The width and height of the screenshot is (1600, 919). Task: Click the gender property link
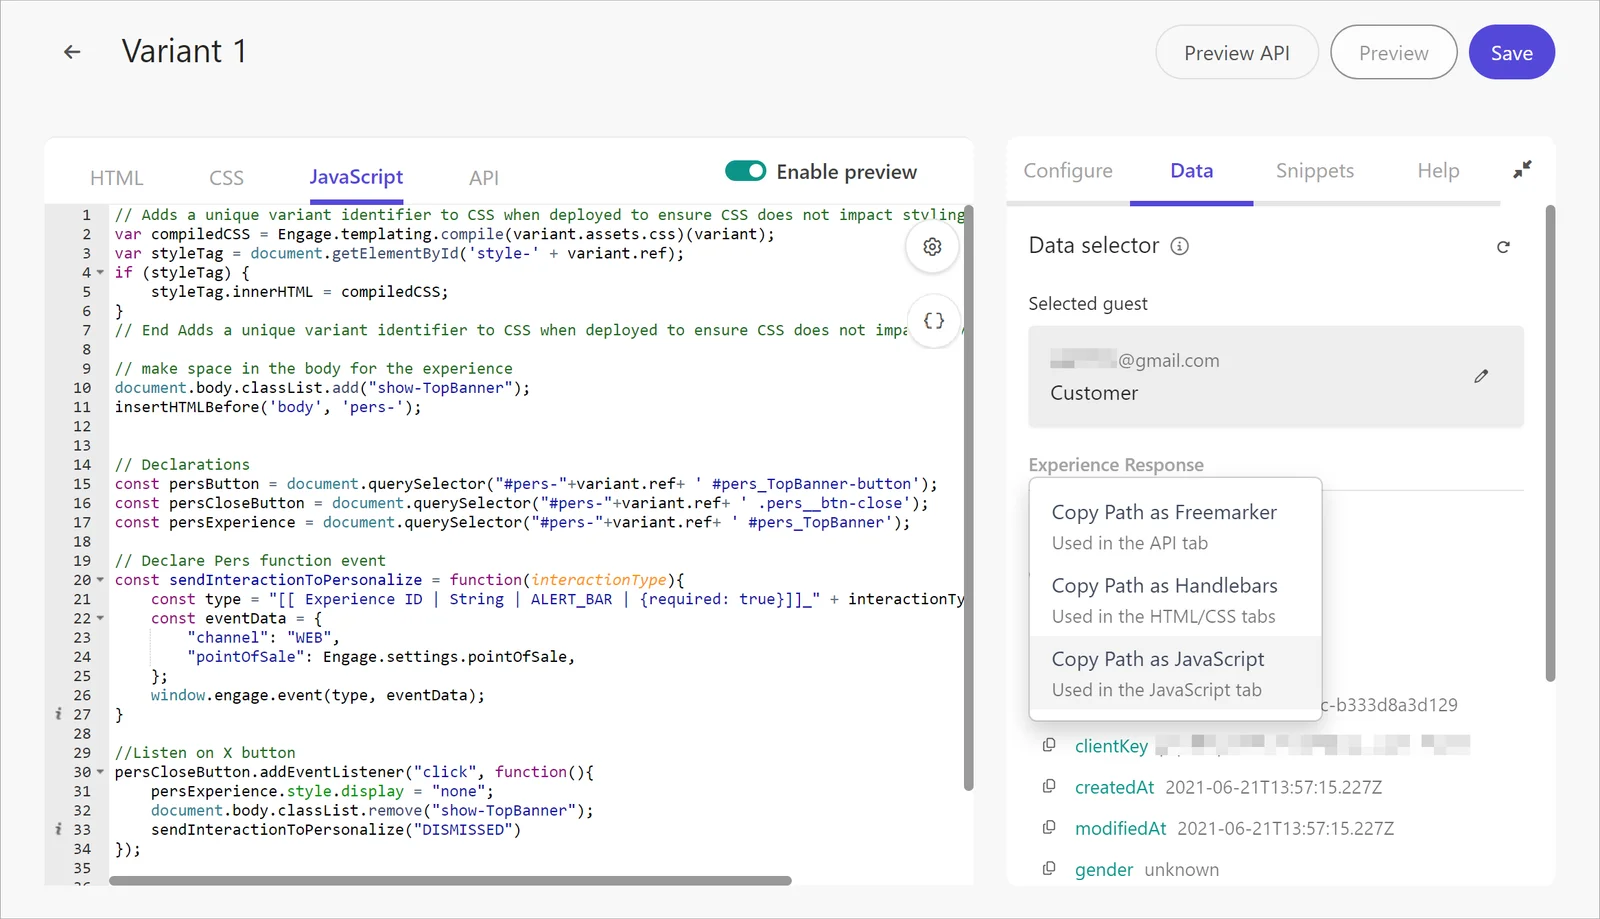(x=1104, y=869)
